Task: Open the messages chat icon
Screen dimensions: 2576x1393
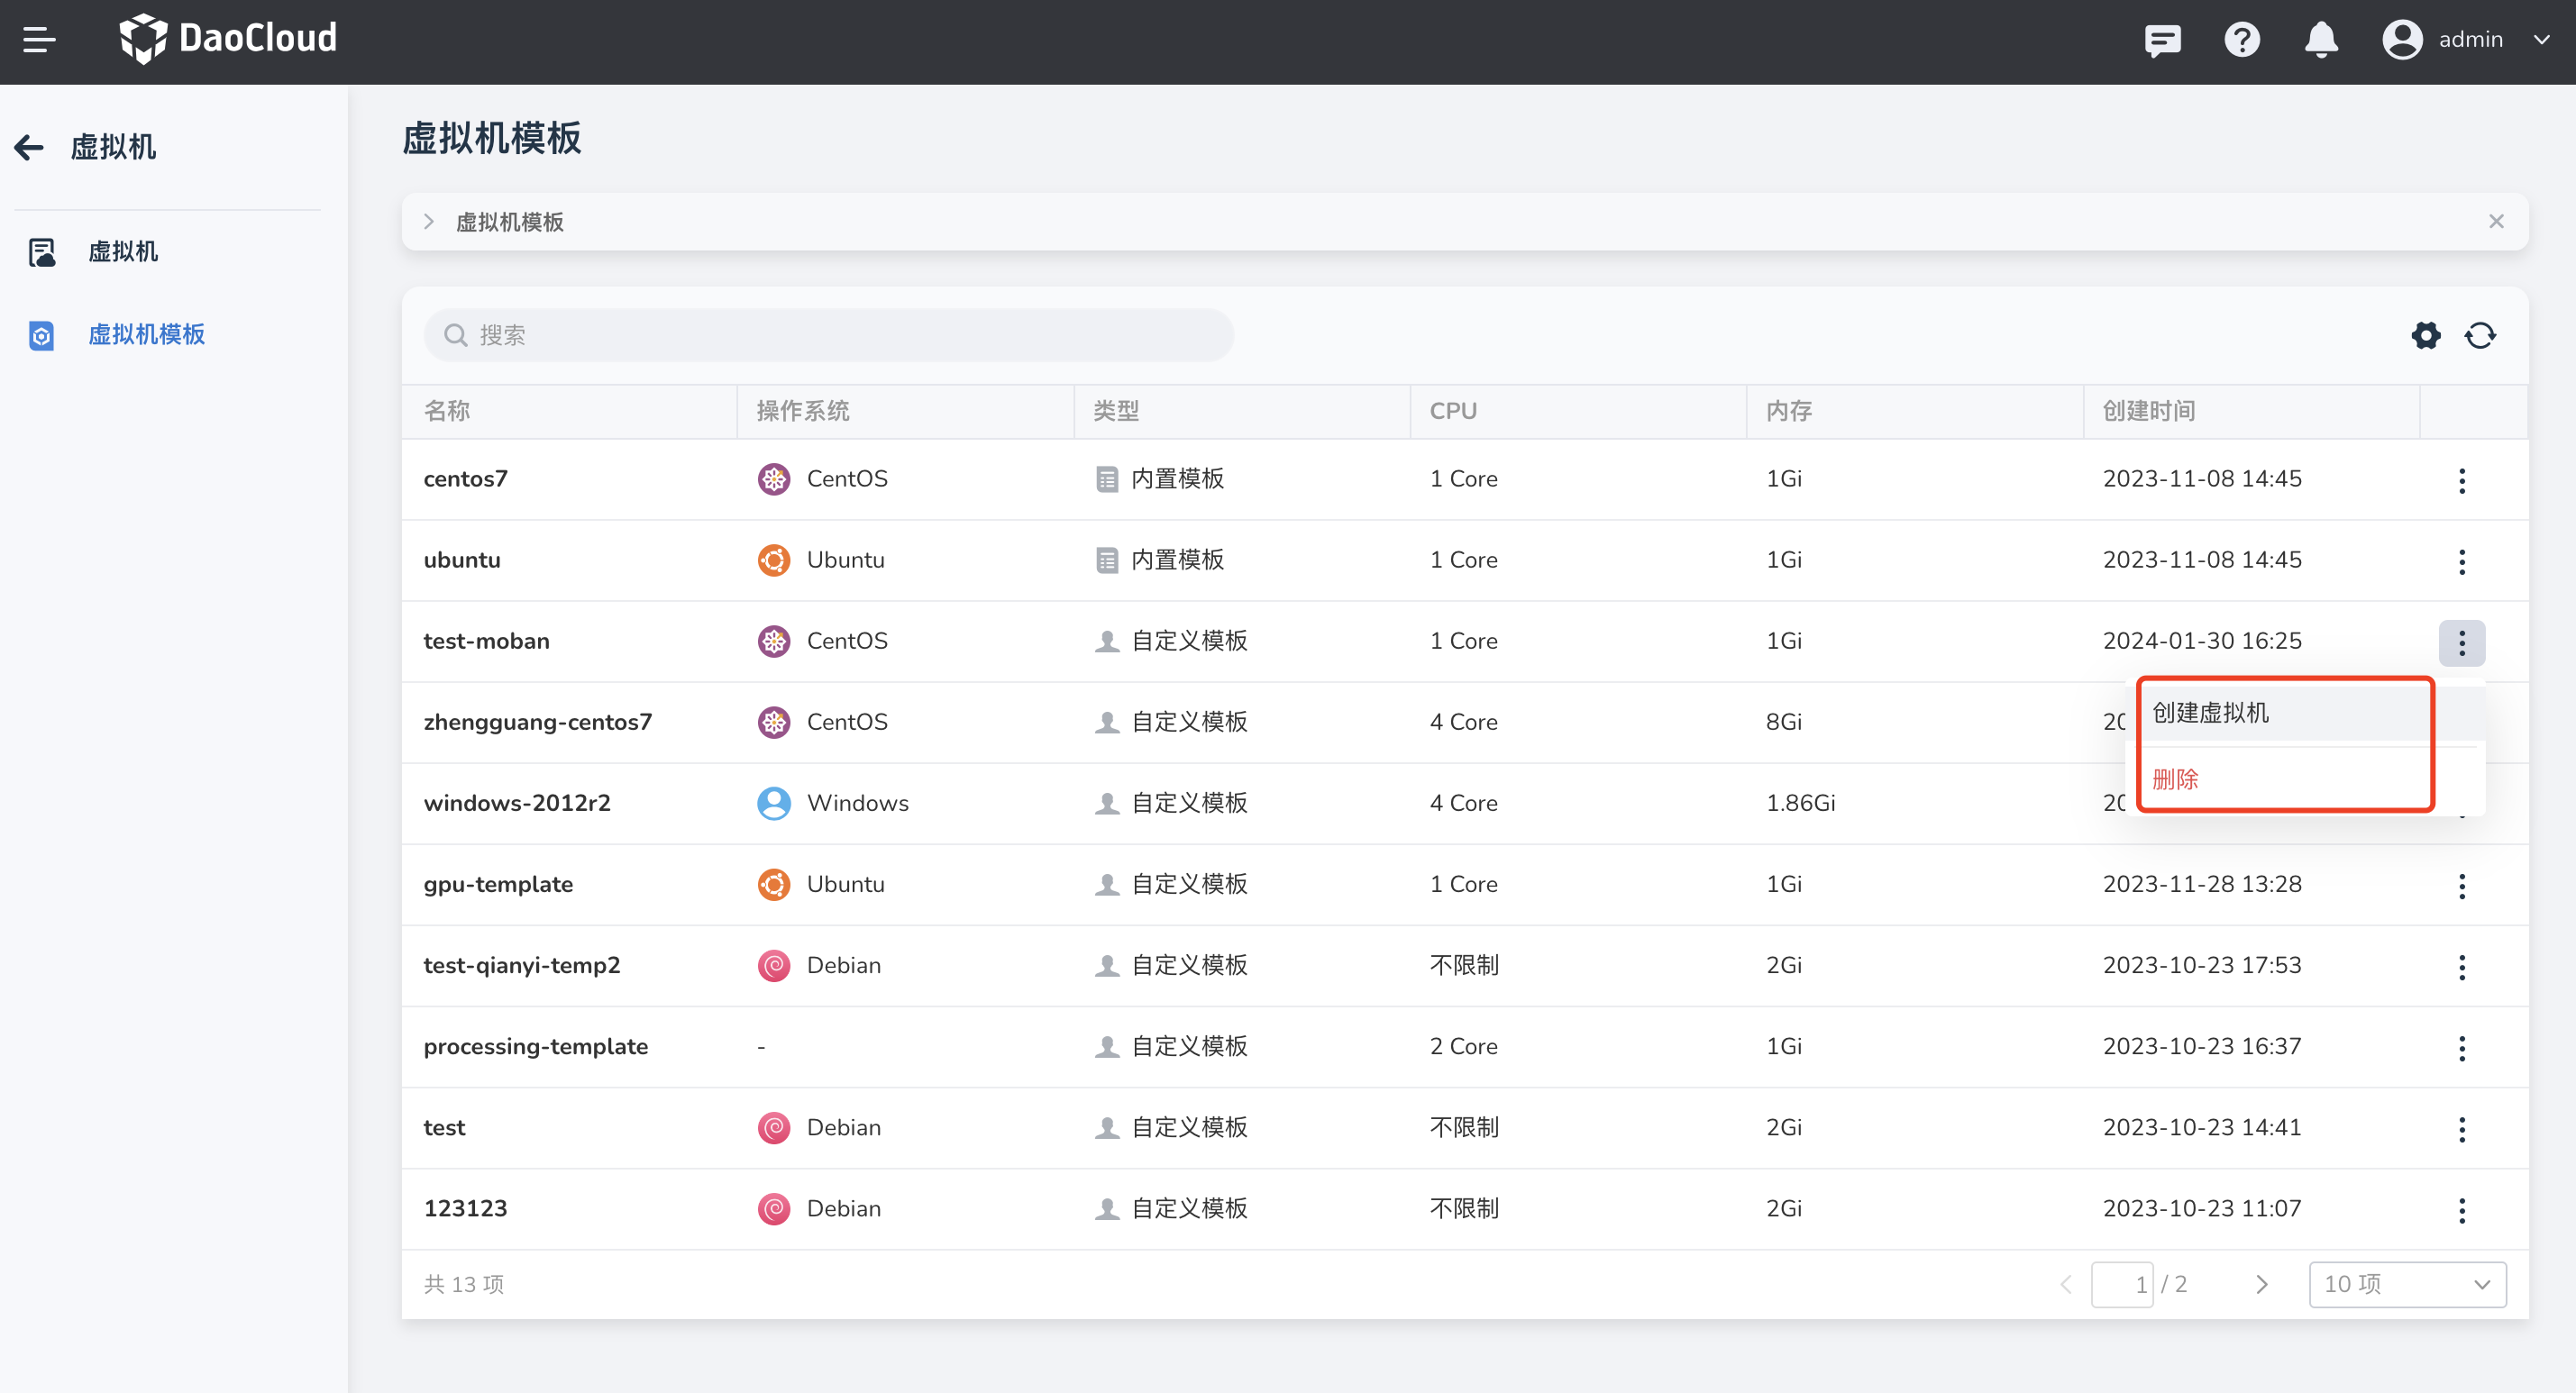Action: pyautogui.click(x=2162, y=40)
